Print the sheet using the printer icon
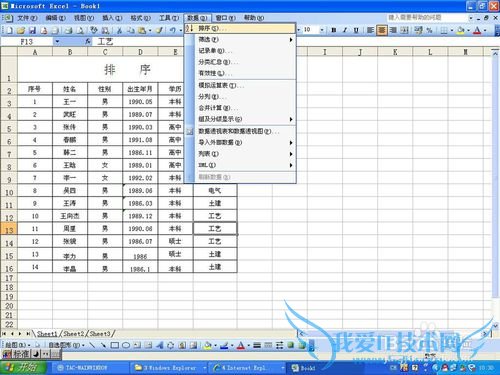Viewport: 500px width, 375px height. [69, 30]
